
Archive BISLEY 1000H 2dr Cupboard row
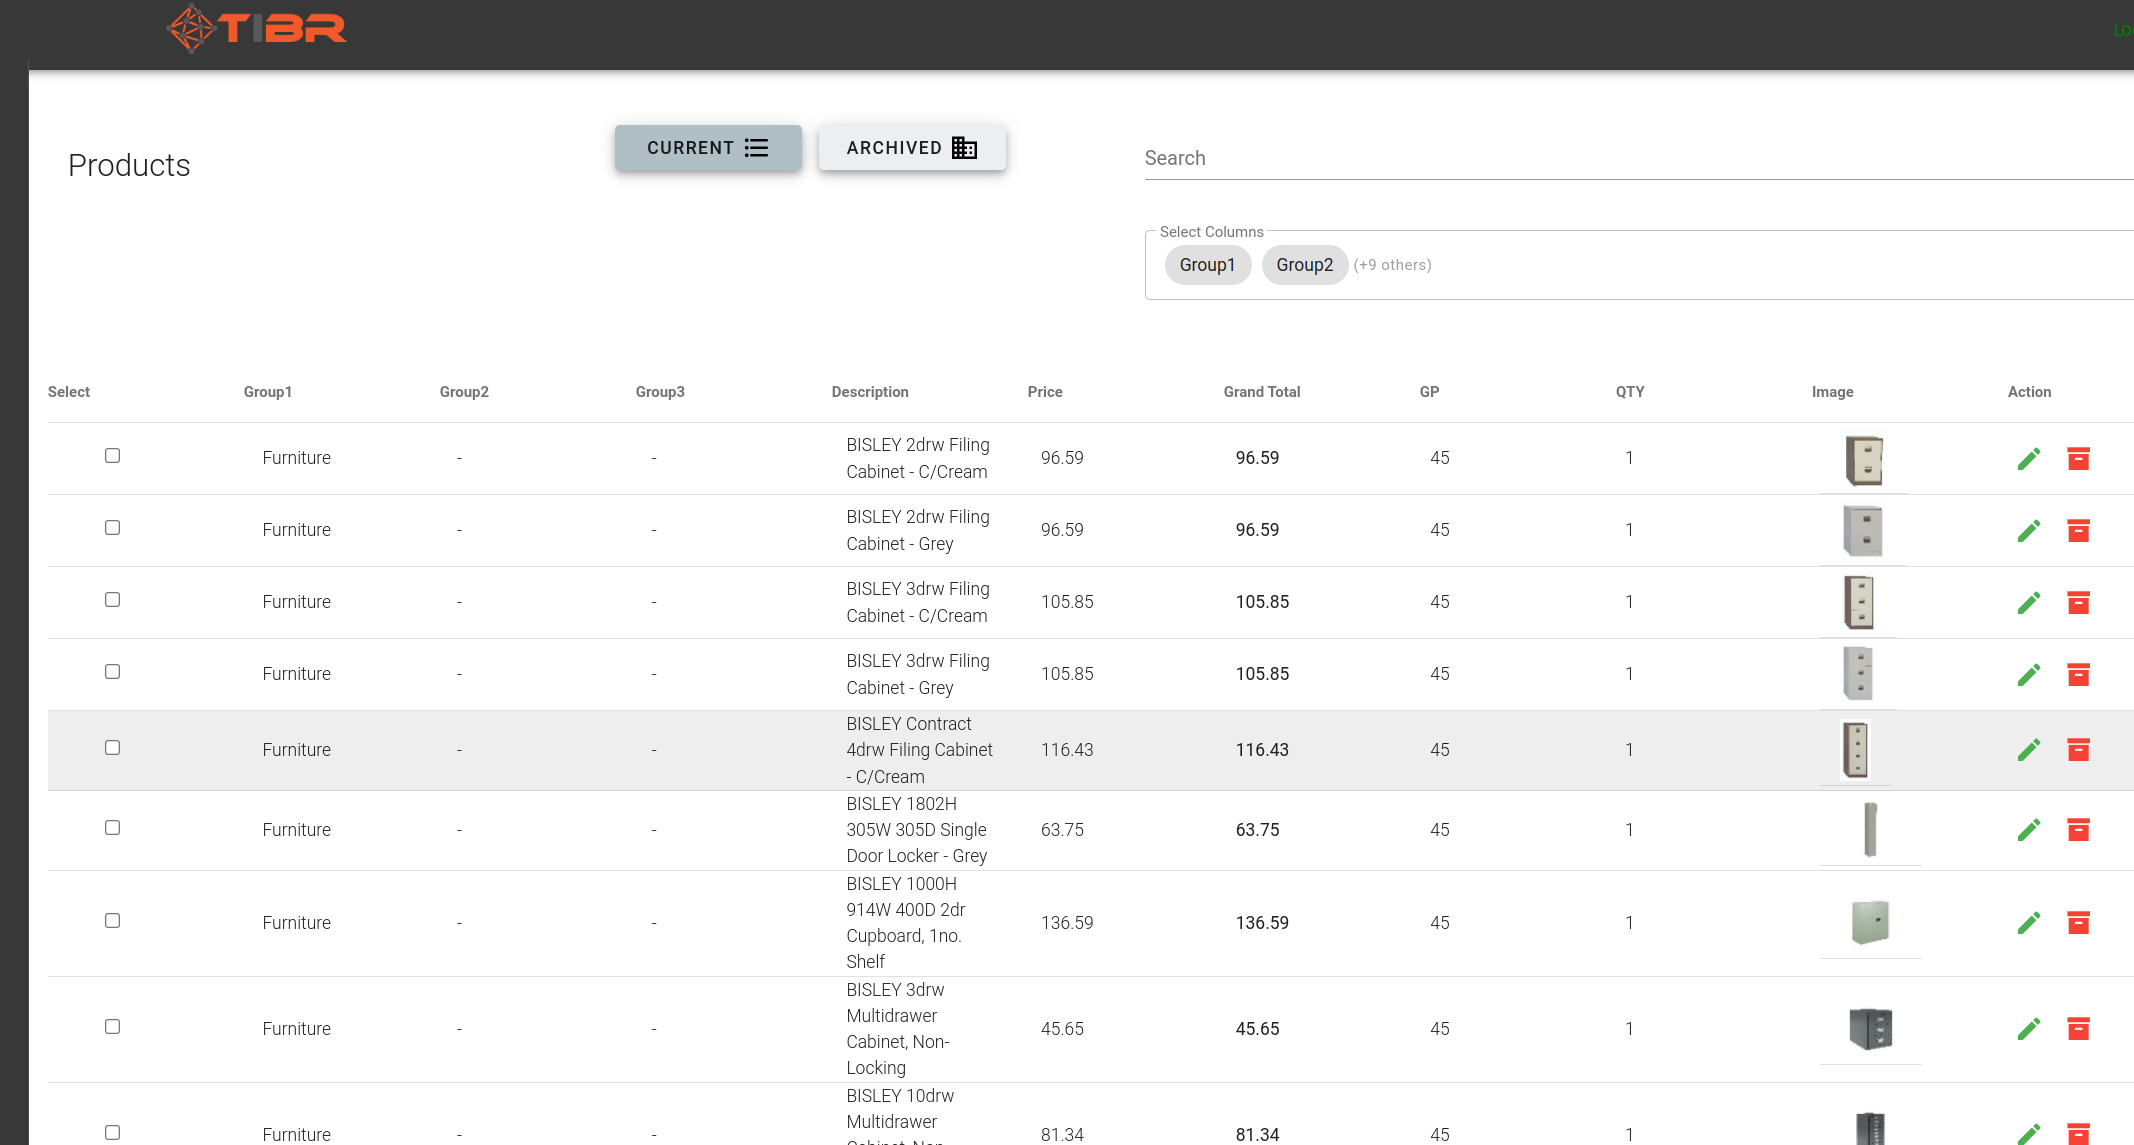coord(2078,923)
